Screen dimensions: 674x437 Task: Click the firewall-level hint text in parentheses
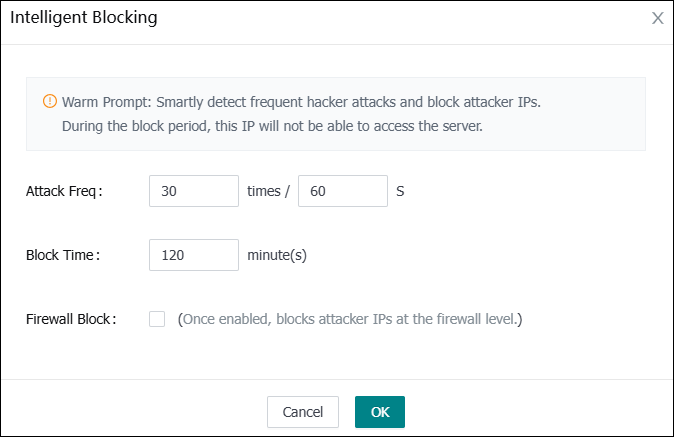350,320
